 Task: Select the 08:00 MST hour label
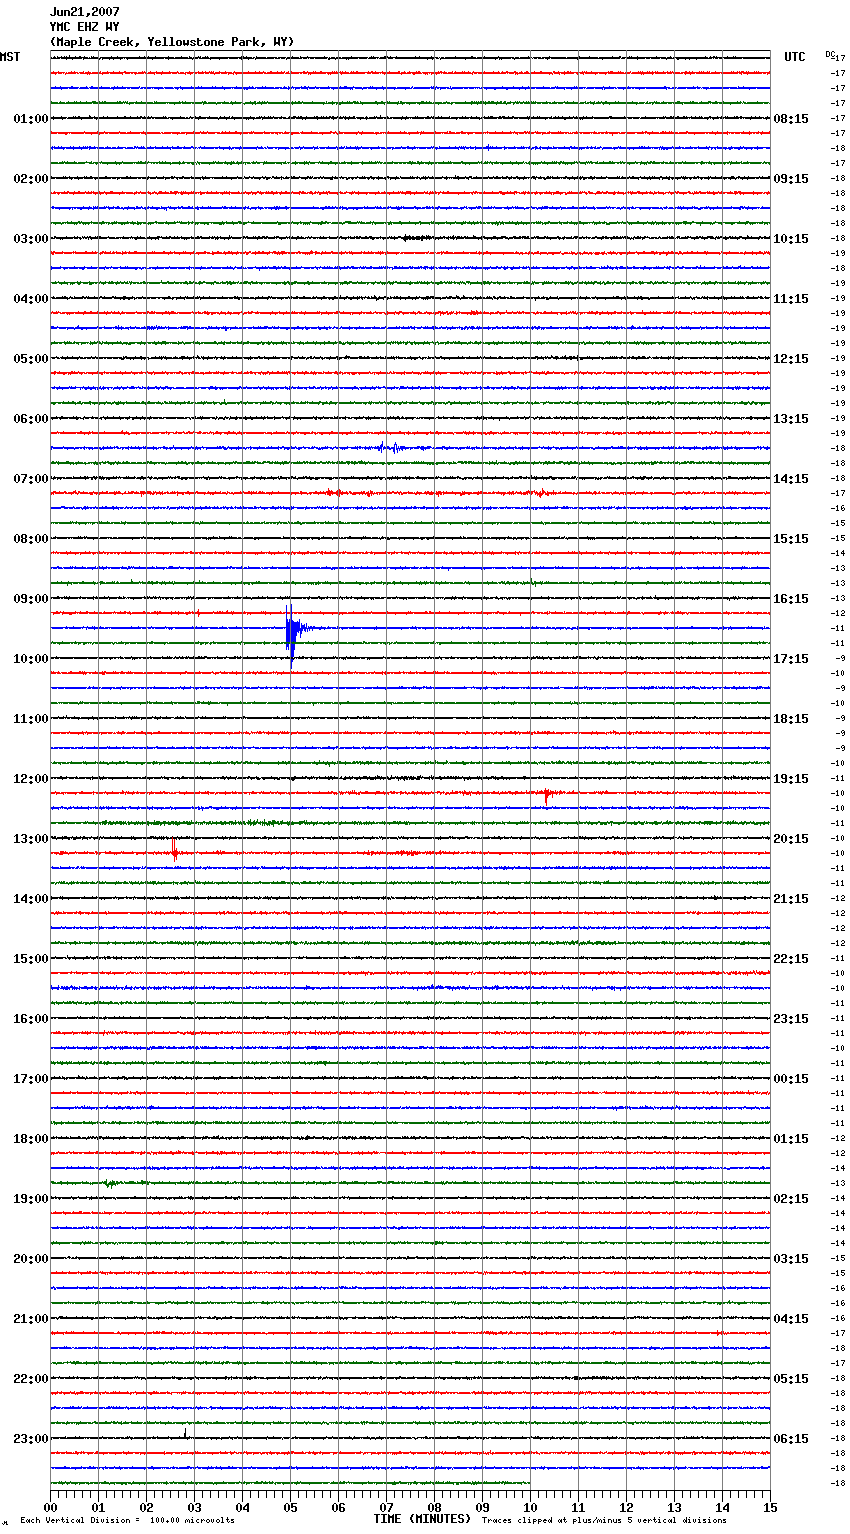point(31,539)
